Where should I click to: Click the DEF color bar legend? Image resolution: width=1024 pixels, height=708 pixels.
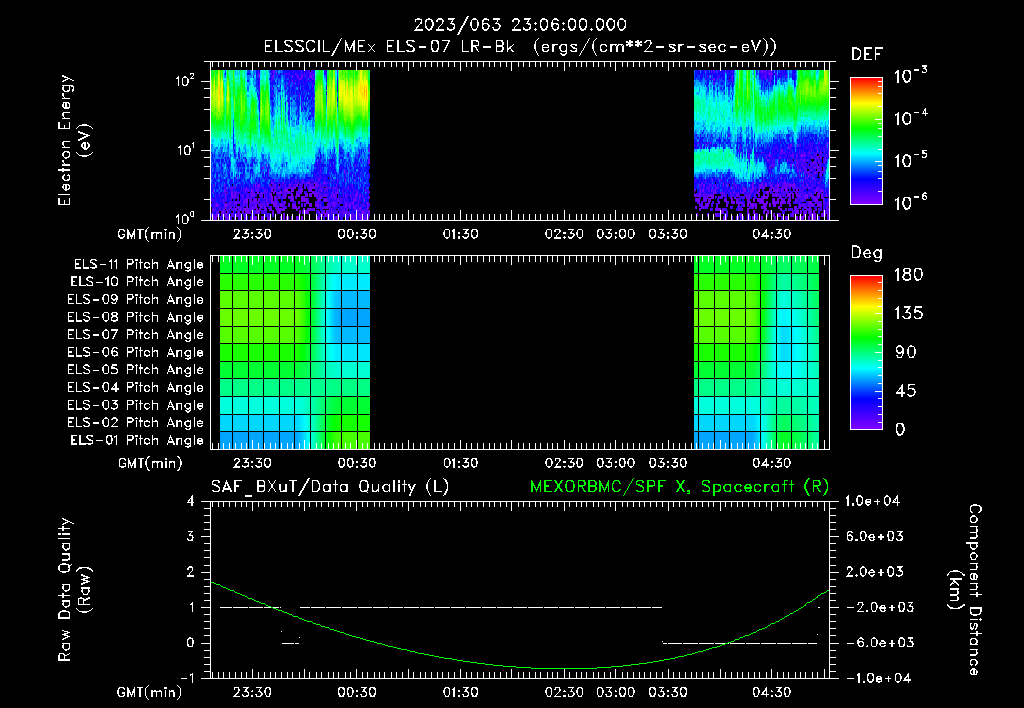point(866,141)
